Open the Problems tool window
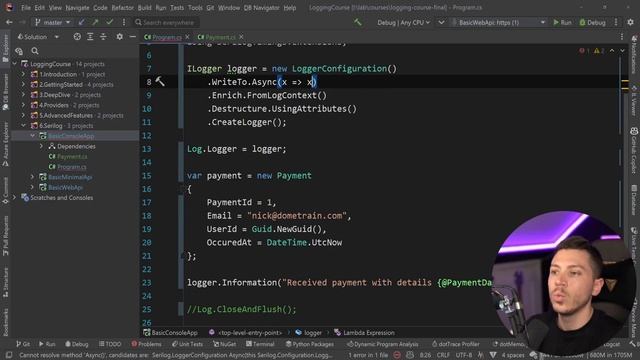 click(x=147, y=344)
